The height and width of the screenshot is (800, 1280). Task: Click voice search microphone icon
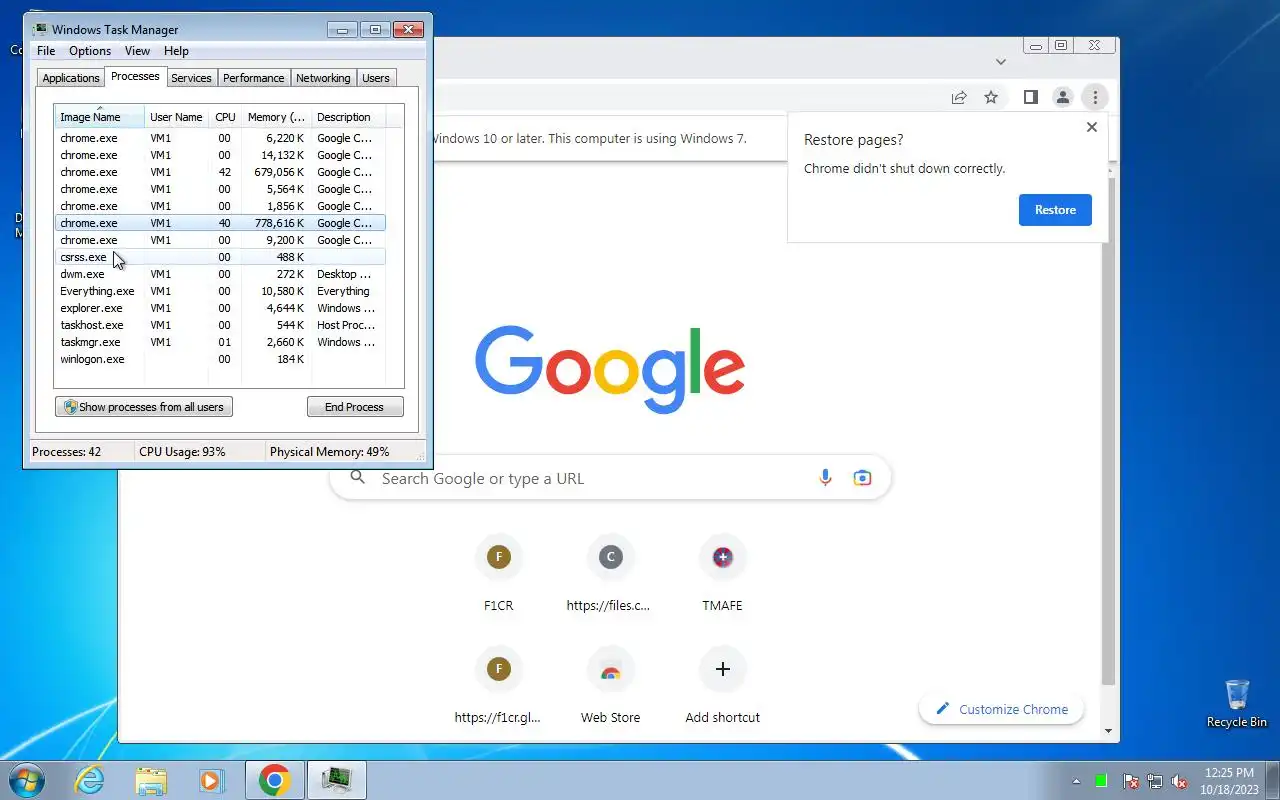[x=825, y=478]
